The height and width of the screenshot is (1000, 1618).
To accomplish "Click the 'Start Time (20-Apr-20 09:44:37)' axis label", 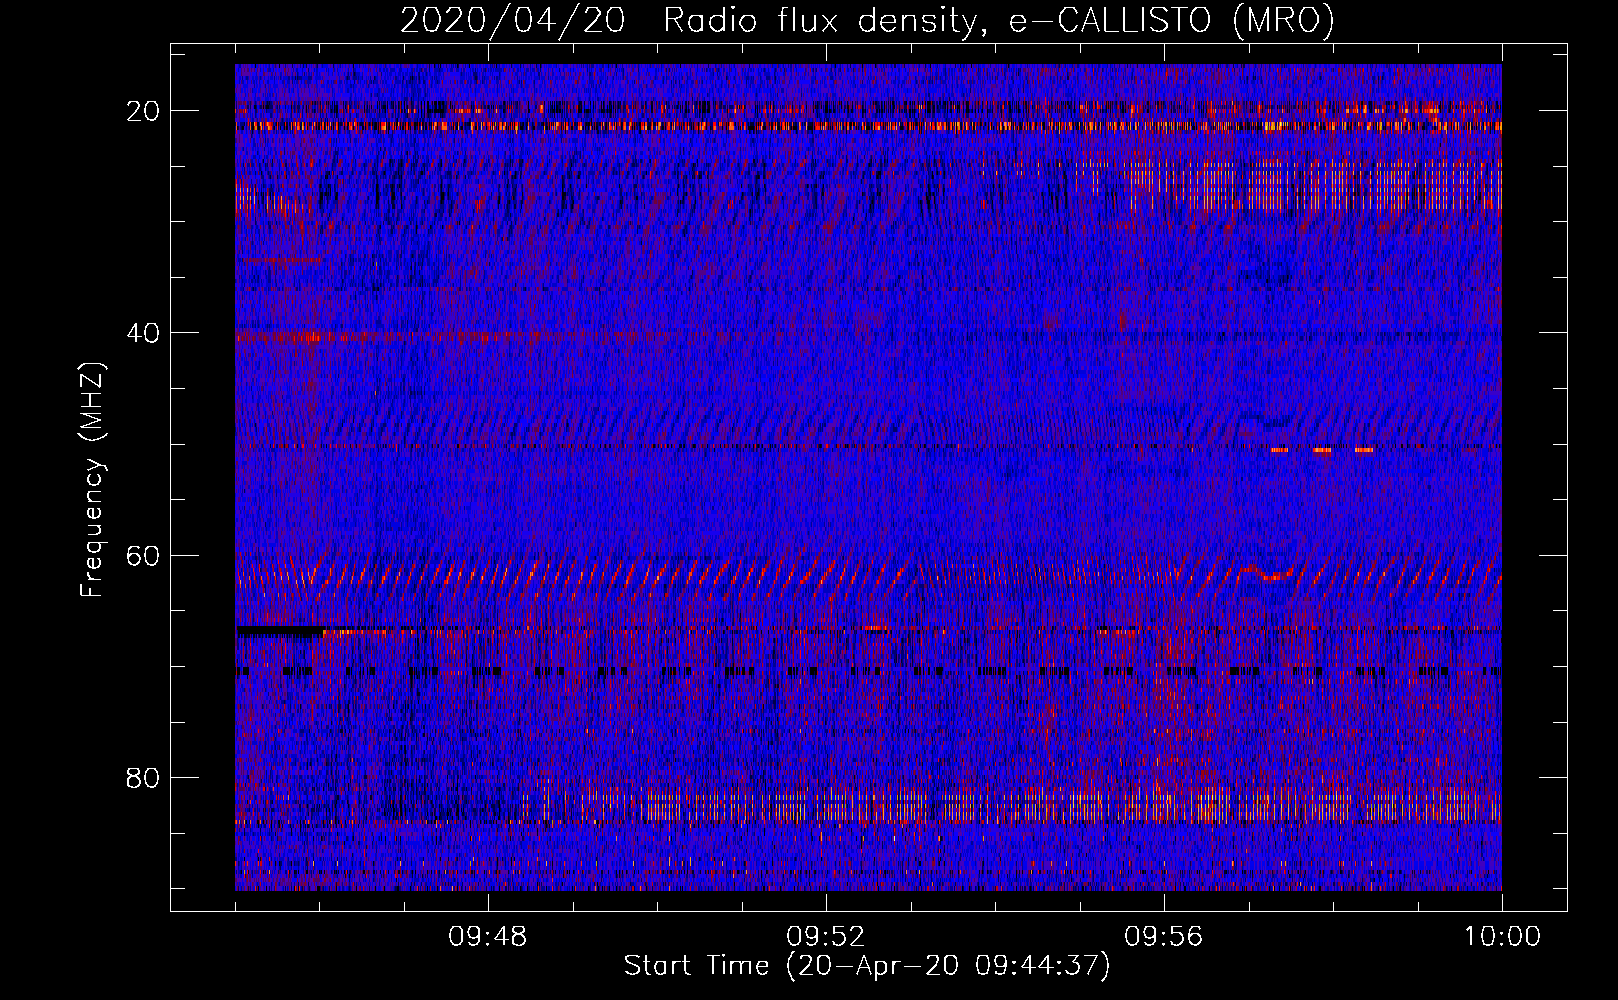I will (x=867, y=966).
